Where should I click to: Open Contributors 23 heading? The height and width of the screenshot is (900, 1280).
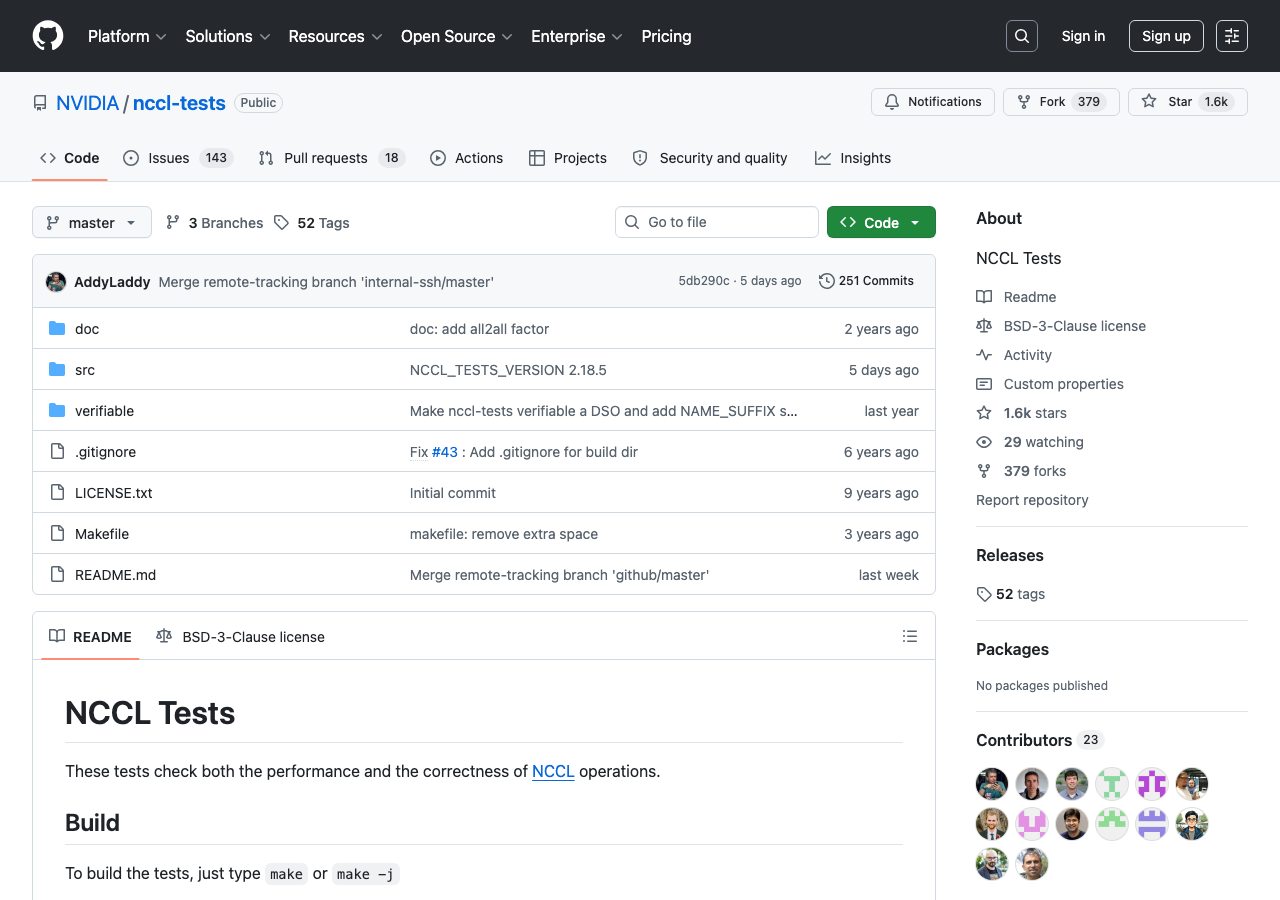[1039, 740]
